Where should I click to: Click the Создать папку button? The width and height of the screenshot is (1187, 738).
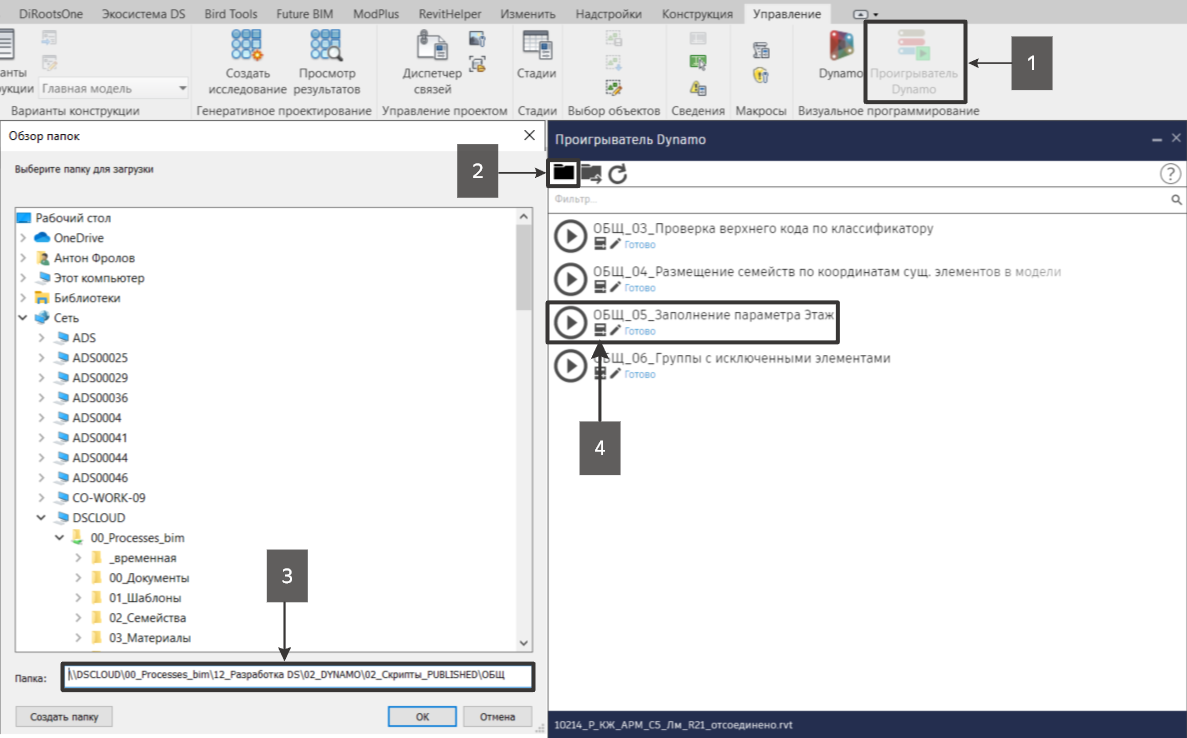point(64,717)
